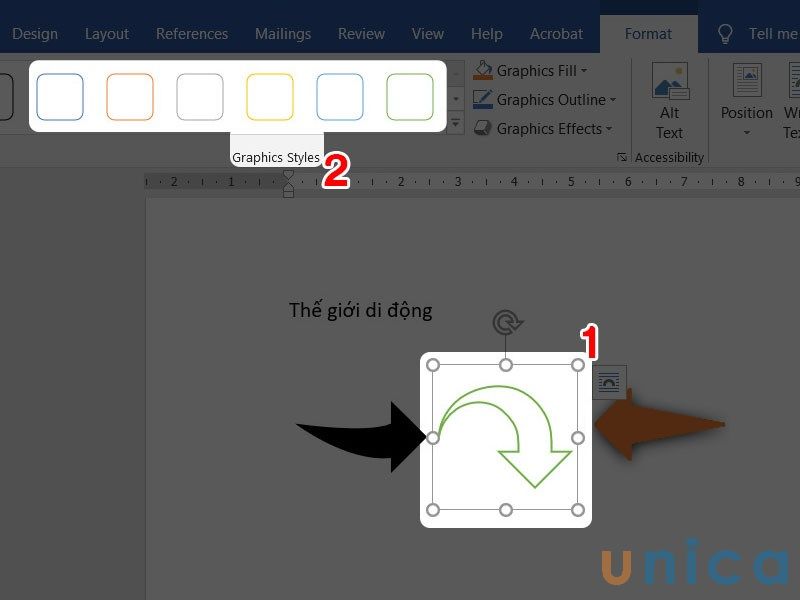Click the Graphics Outline pen icon

[x=483, y=99]
